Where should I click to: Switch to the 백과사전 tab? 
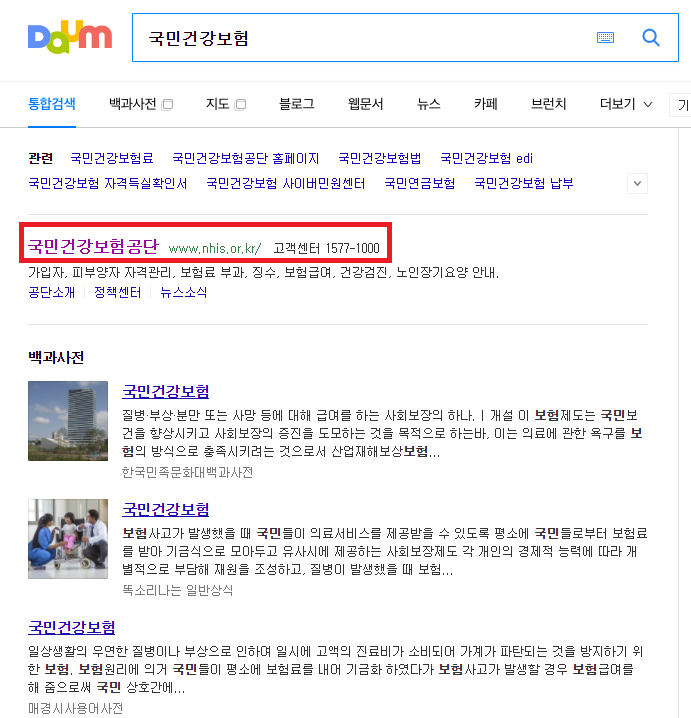133,104
